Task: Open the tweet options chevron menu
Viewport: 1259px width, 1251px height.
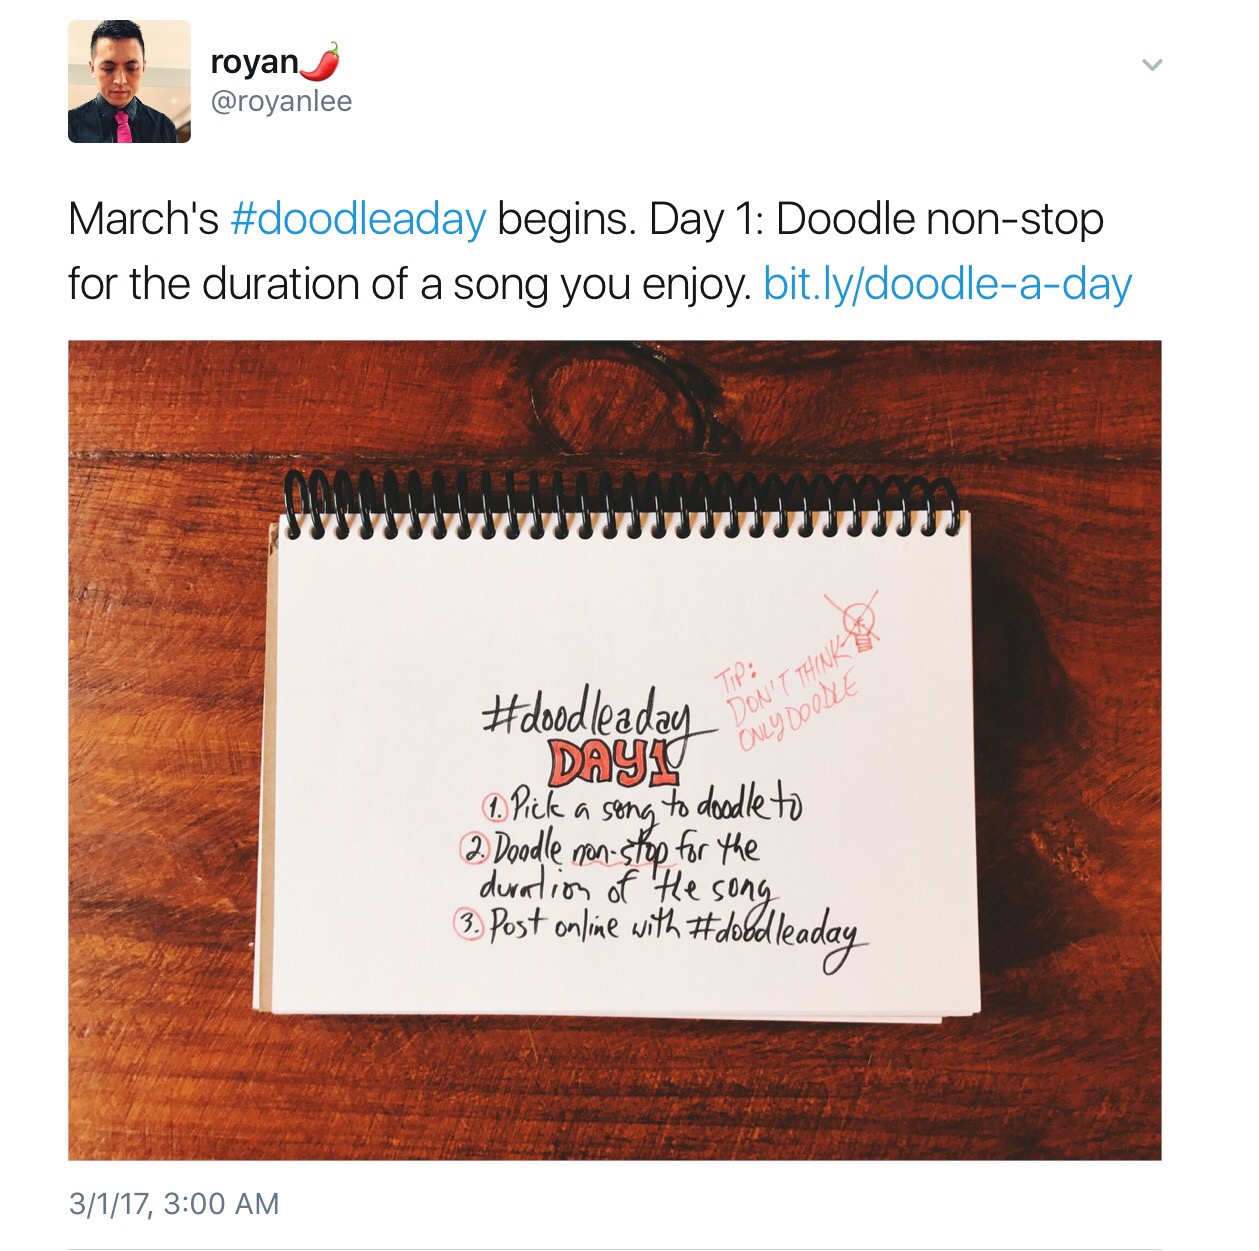Action: pyautogui.click(x=1152, y=65)
